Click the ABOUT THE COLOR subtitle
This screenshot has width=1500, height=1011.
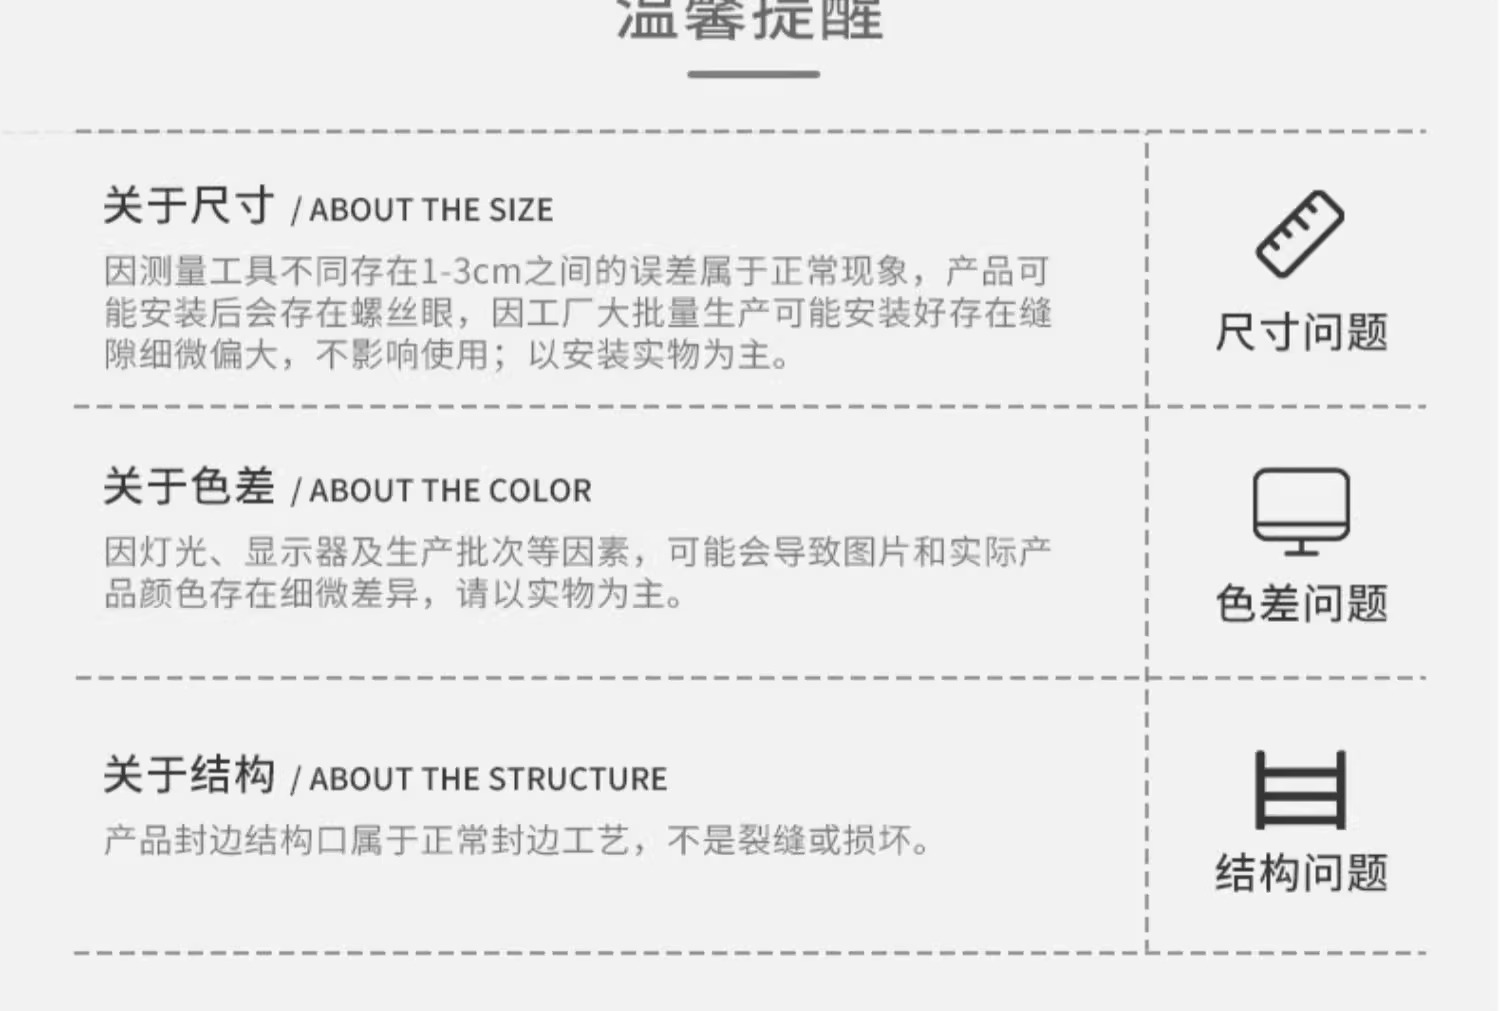click(x=450, y=491)
